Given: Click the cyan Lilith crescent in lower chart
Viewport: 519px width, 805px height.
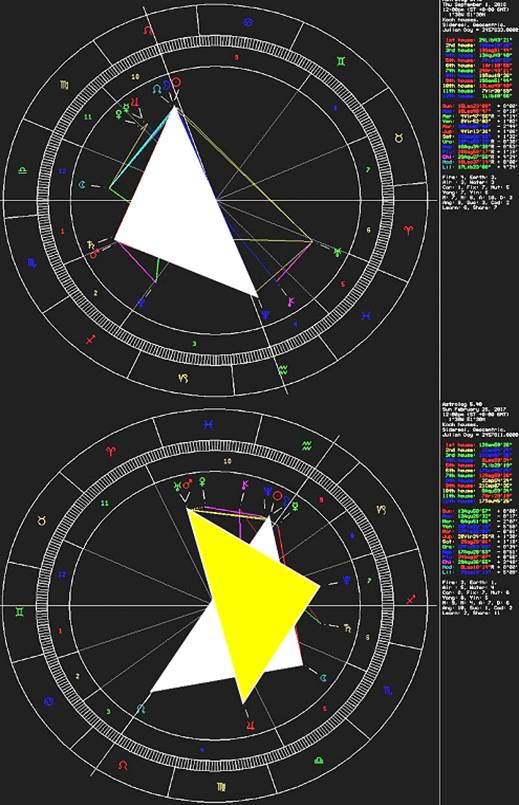Looking at the screenshot, I should 324,678.
